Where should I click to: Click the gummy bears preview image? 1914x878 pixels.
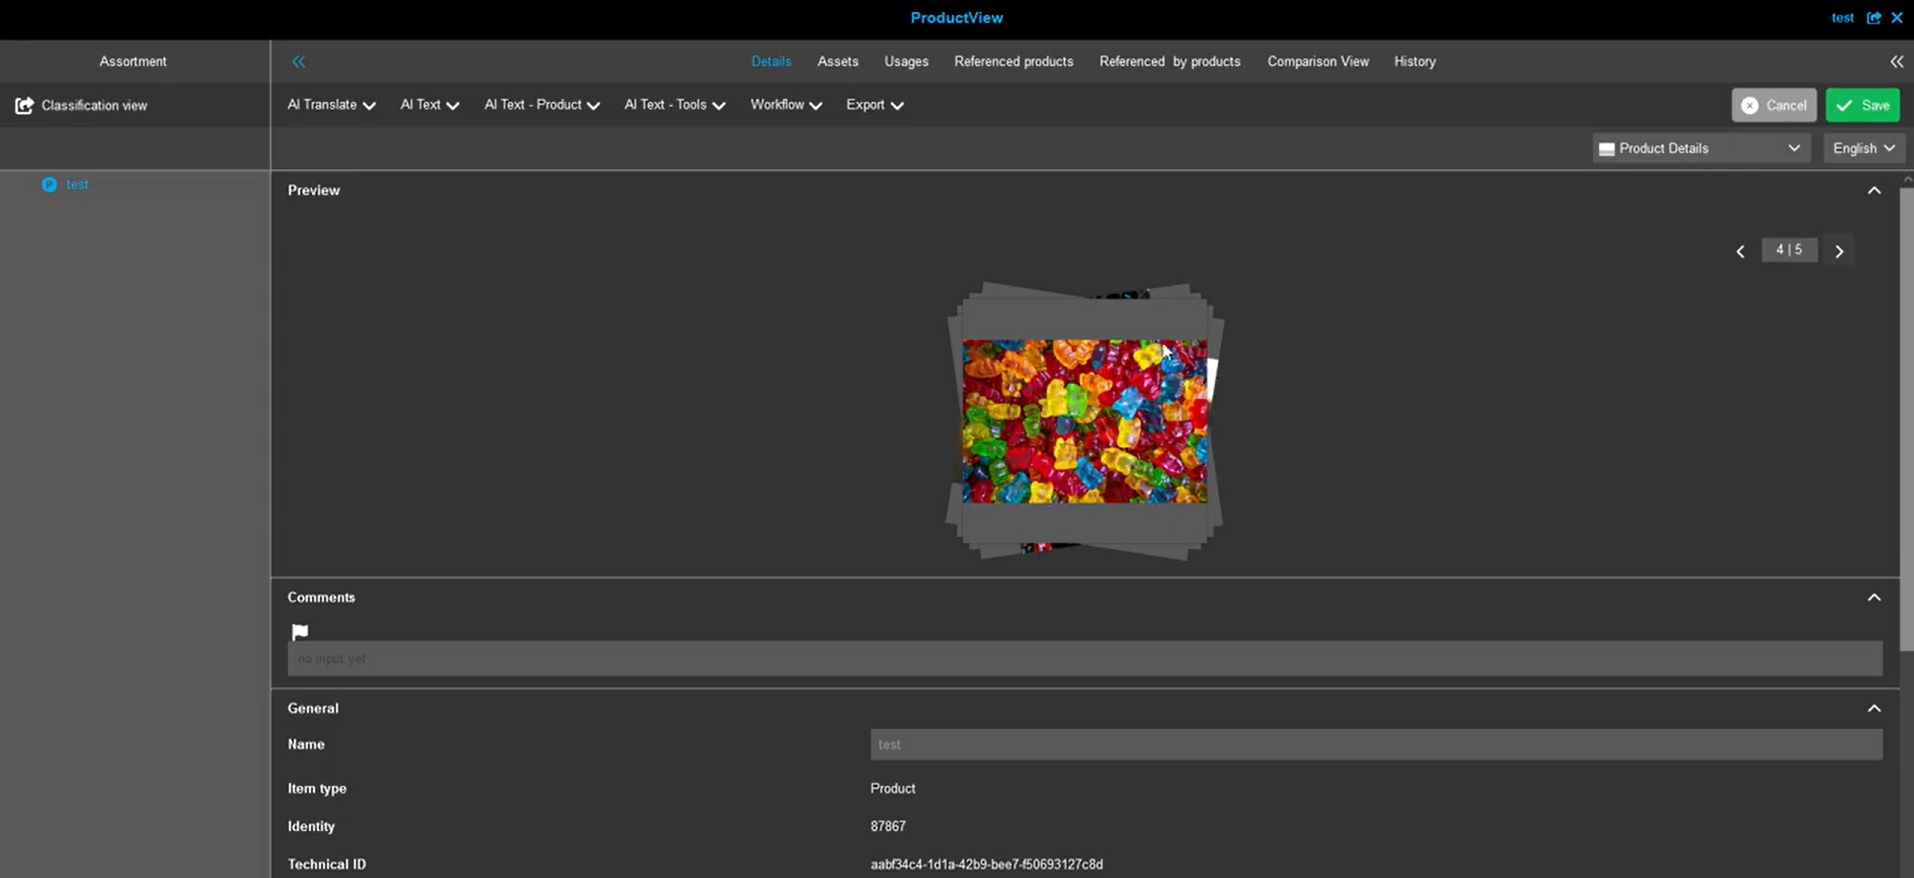click(1084, 421)
